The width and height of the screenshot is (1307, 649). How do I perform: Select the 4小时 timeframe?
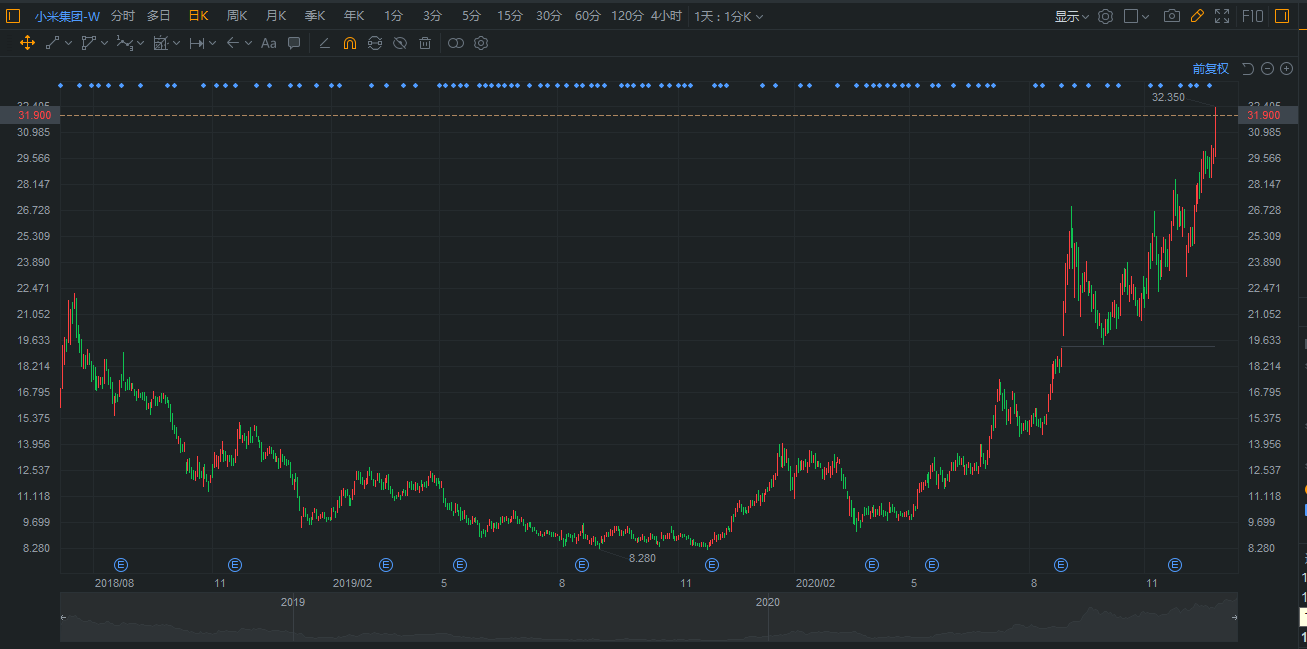click(666, 16)
